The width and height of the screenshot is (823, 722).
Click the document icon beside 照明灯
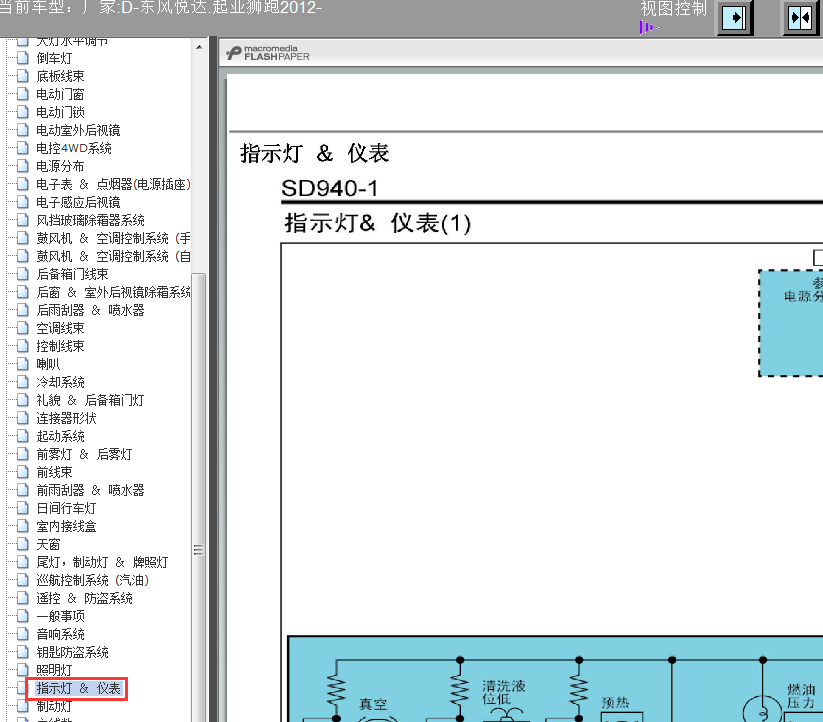(23, 670)
